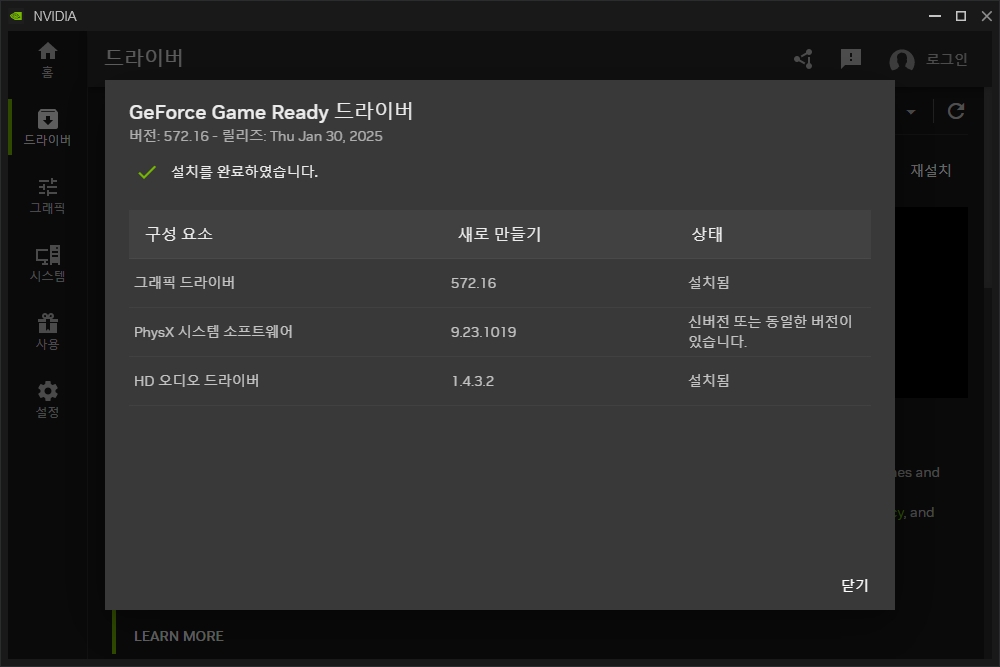Click the 드라이버 page heading
Screen dimensions: 1000x667
[x=144, y=57]
